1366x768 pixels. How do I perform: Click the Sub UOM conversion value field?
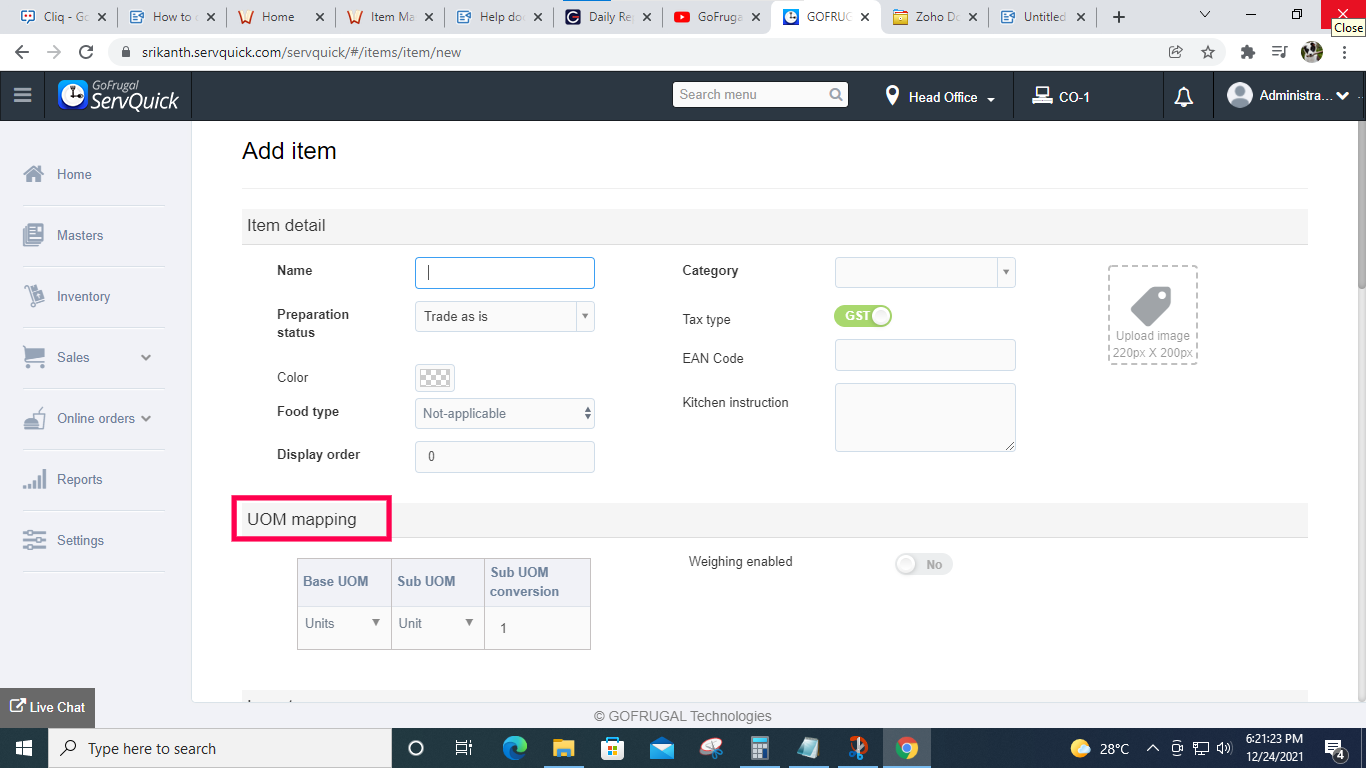(x=537, y=628)
